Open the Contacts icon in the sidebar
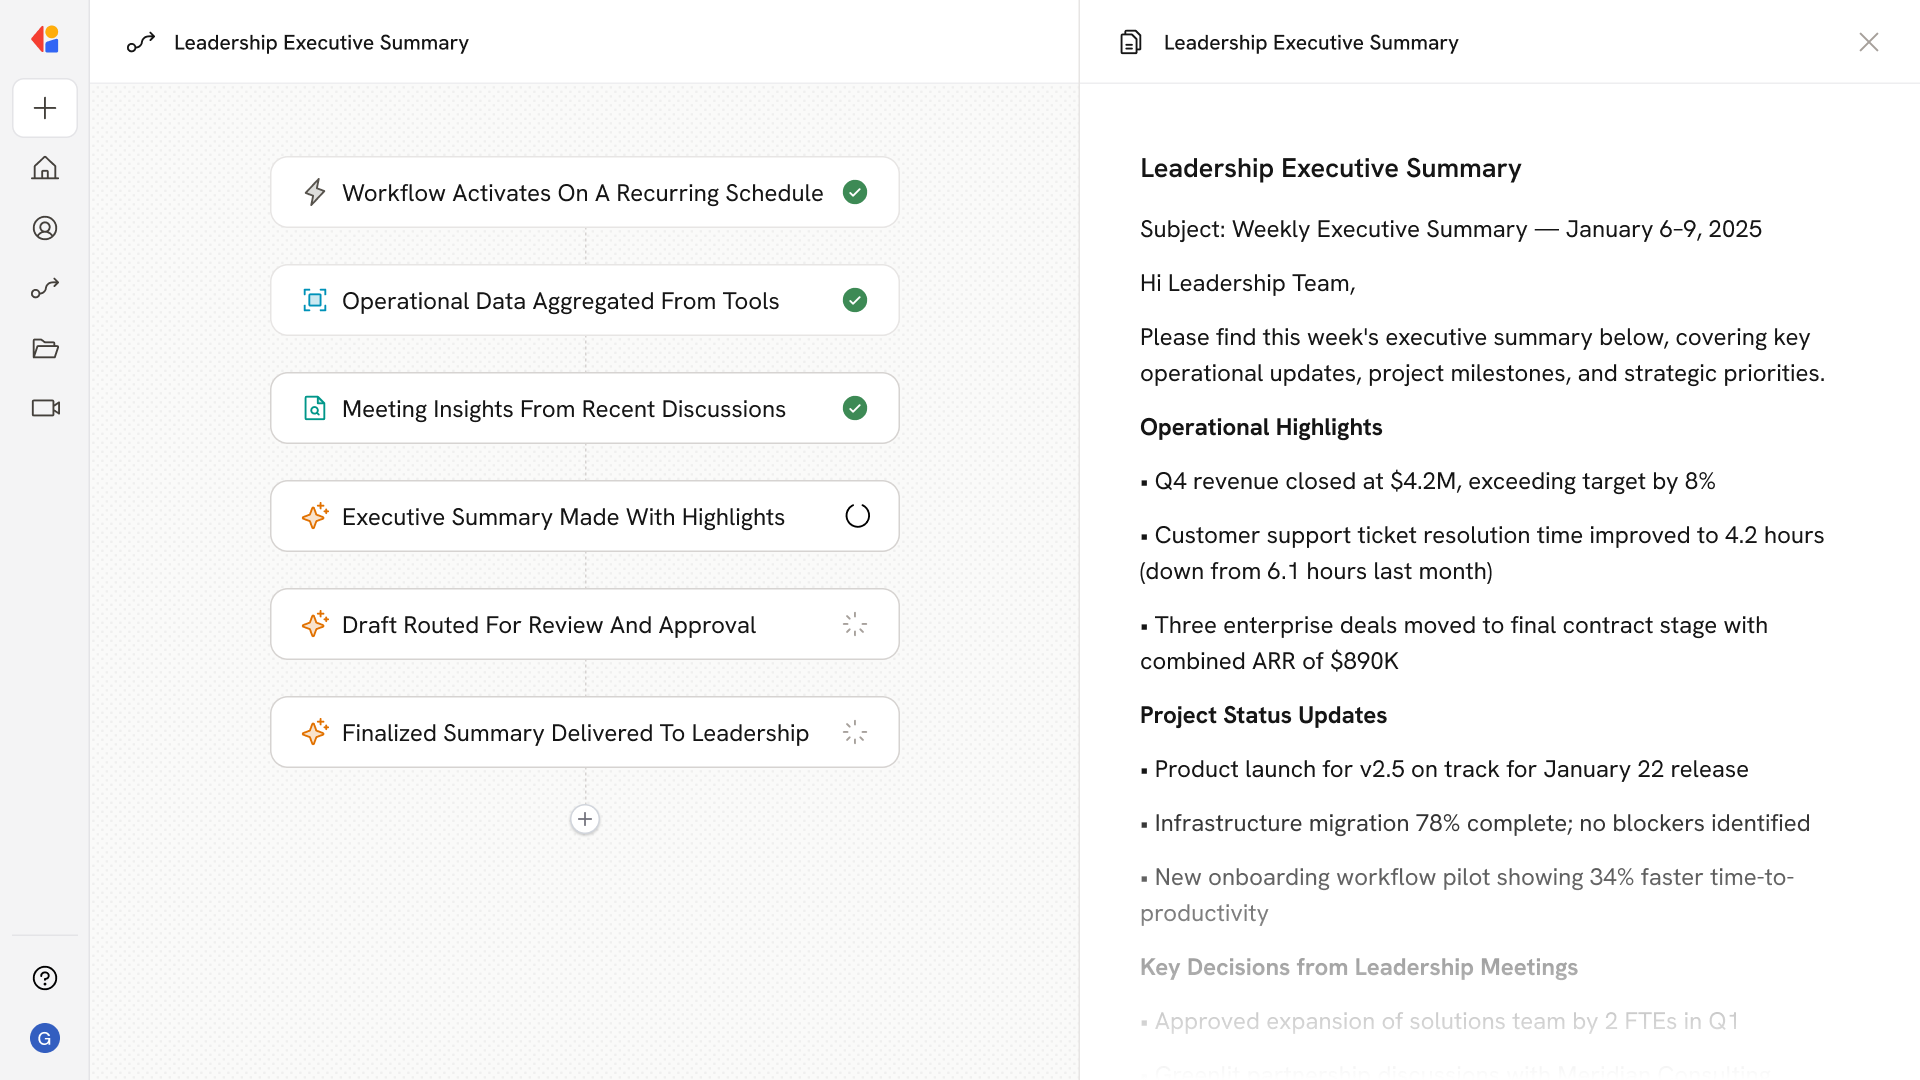Screen dimensions: 1920x1080 (45, 228)
